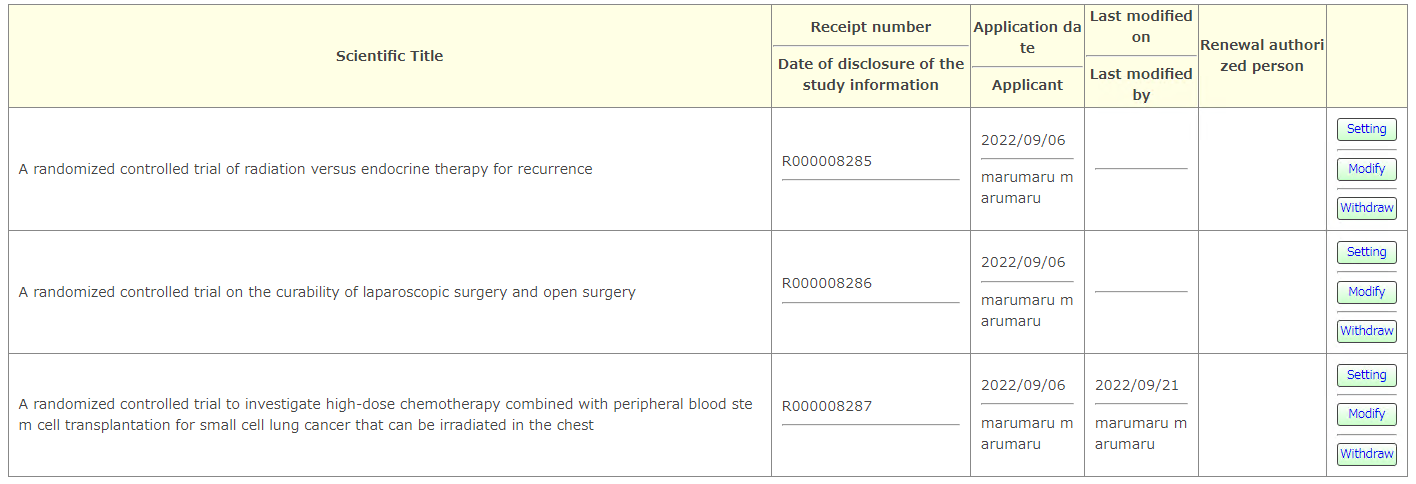Modify the high-dose chemotherapy trial entry

pyautogui.click(x=1366, y=414)
